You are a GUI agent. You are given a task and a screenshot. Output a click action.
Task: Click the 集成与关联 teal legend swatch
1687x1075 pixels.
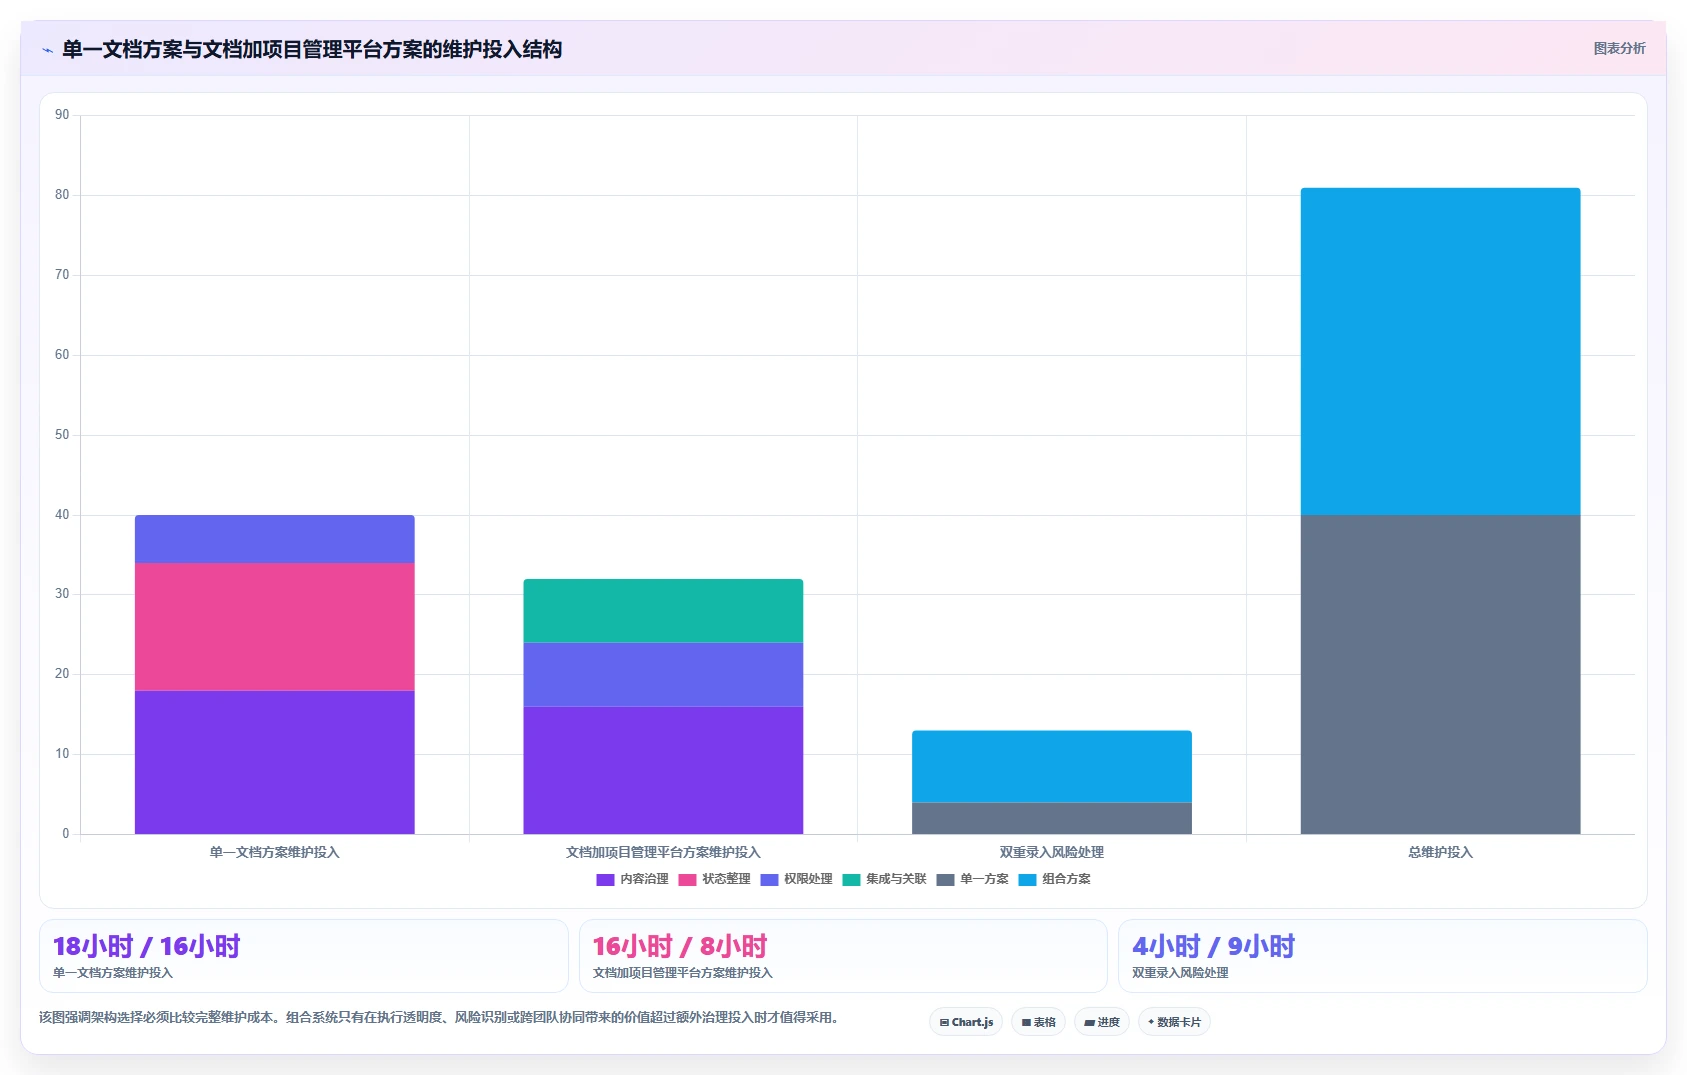pos(851,880)
